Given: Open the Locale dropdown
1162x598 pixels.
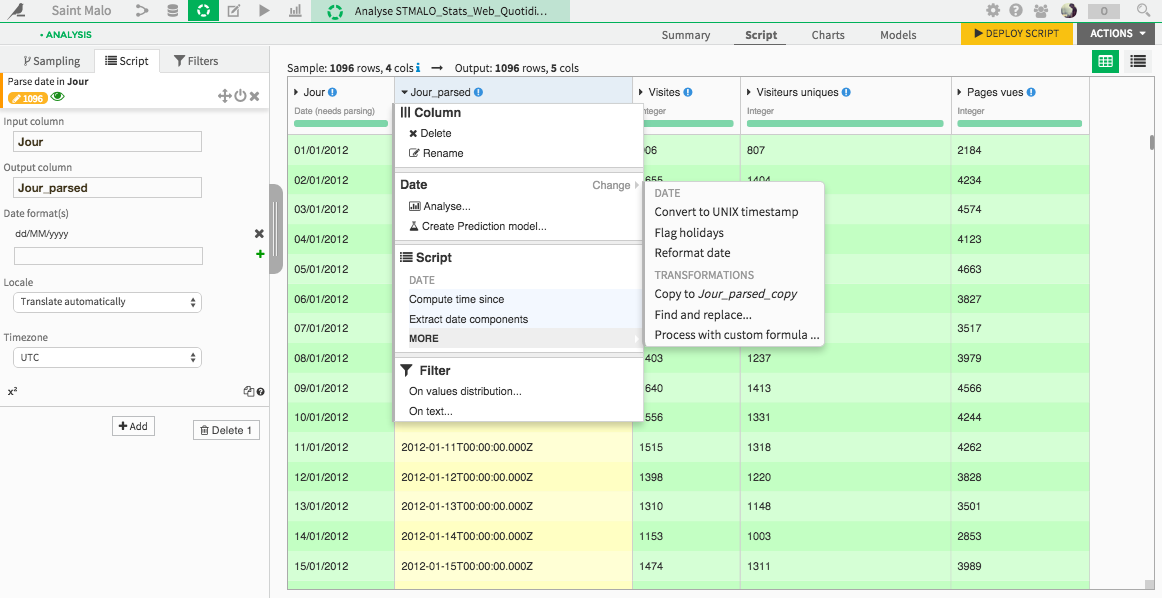Looking at the screenshot, I should [x=108, y=302].
